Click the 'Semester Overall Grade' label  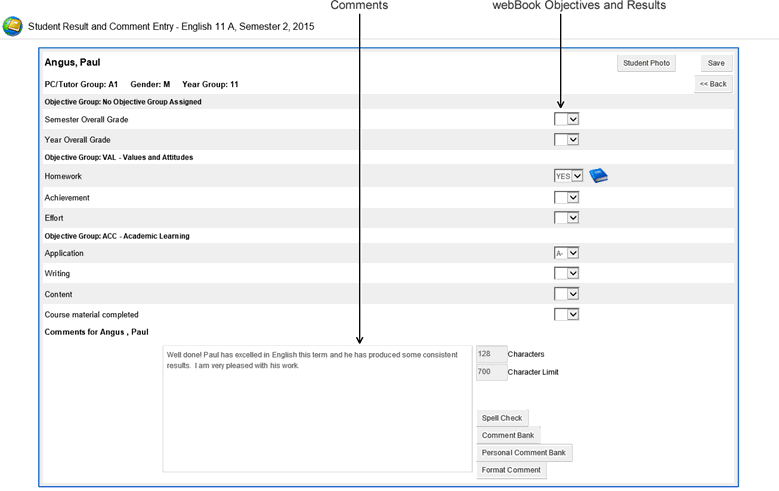(x=86, y=120)
